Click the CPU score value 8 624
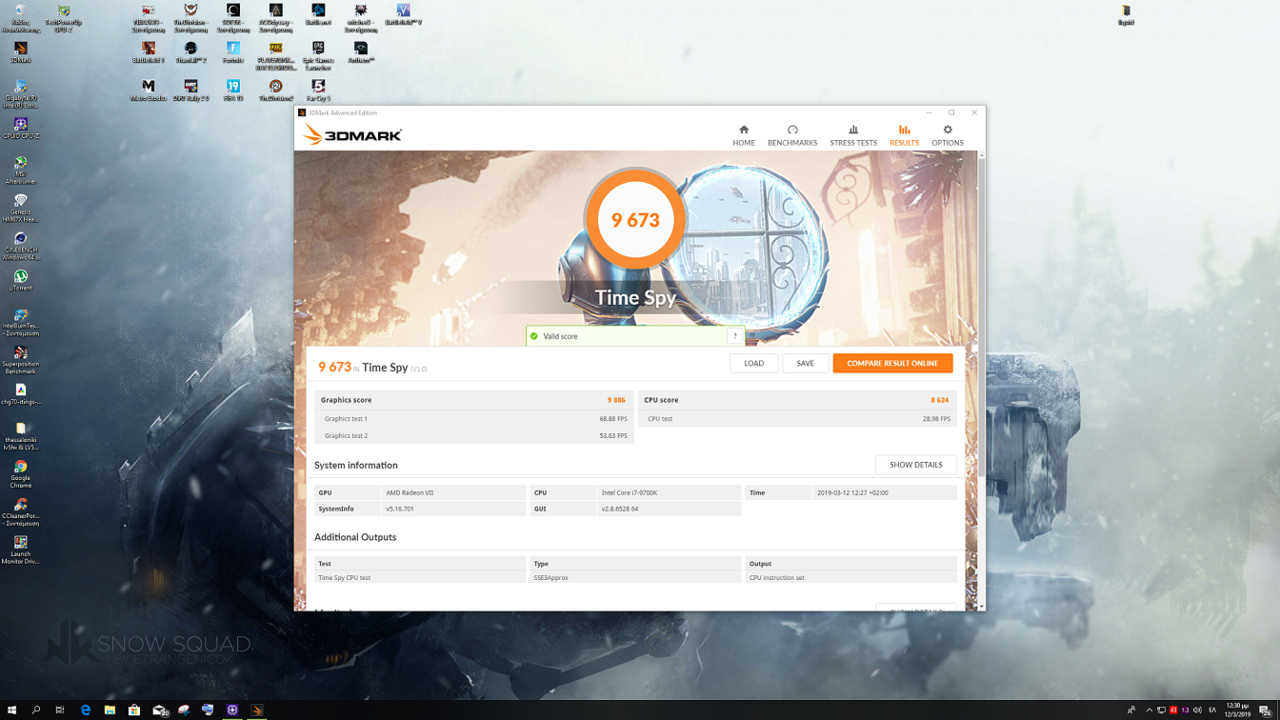The image size is (1280, 720). point(939,400)
